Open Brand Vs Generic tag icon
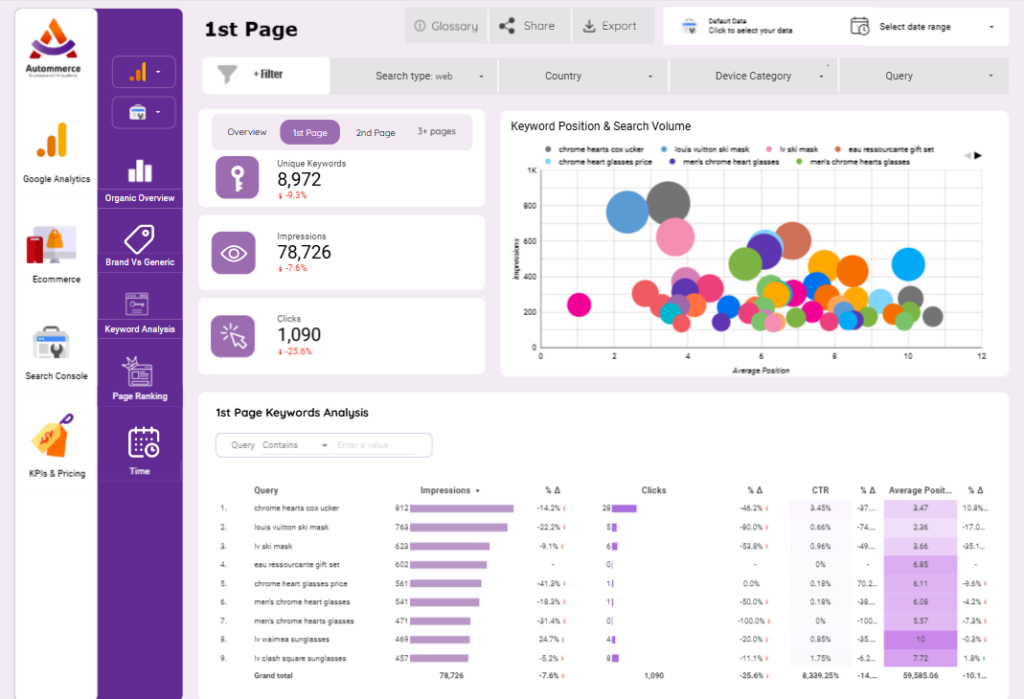 tap(140, 239)
